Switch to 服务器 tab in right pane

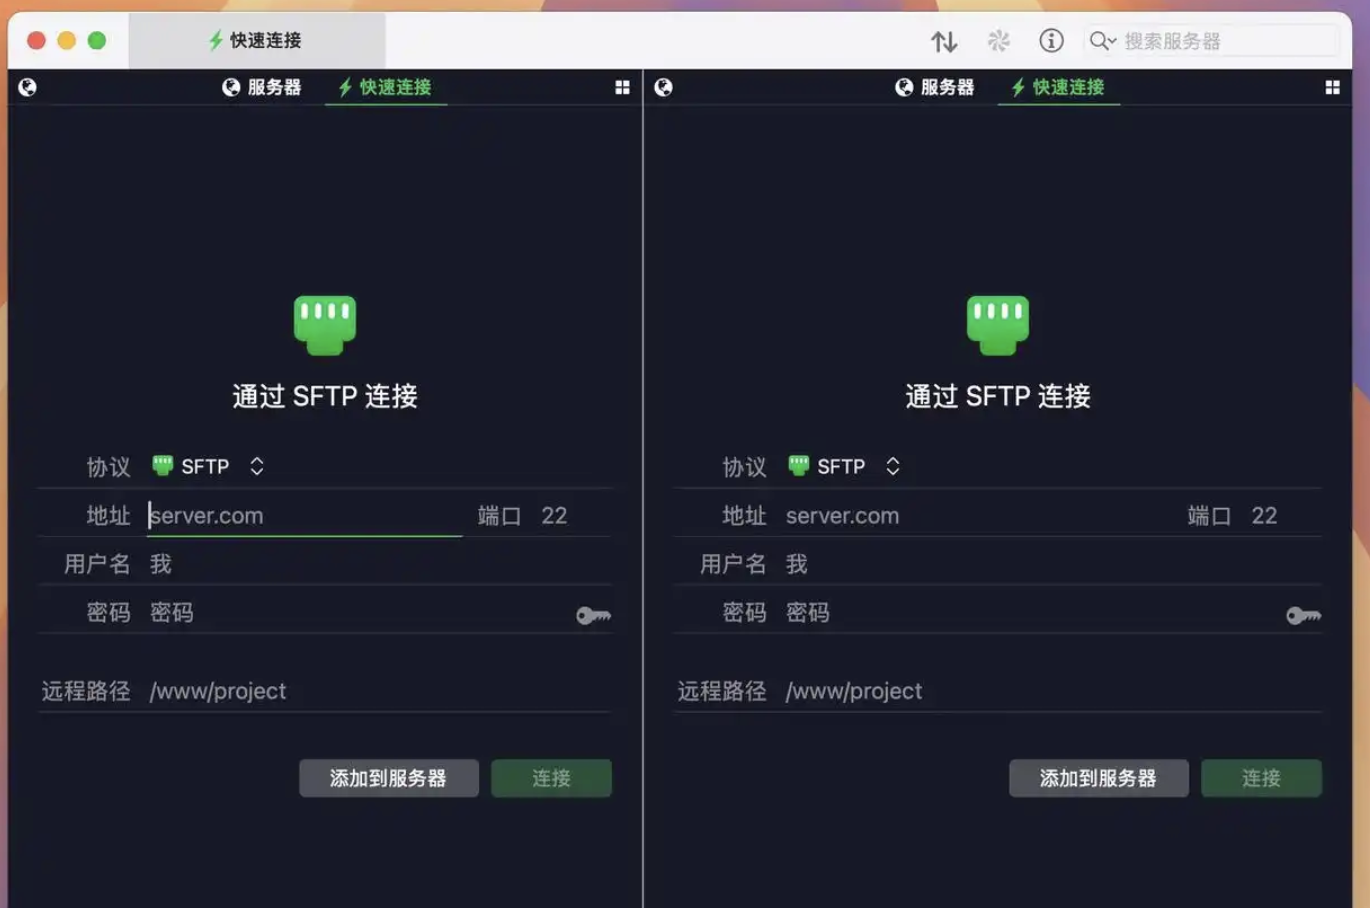935,88
